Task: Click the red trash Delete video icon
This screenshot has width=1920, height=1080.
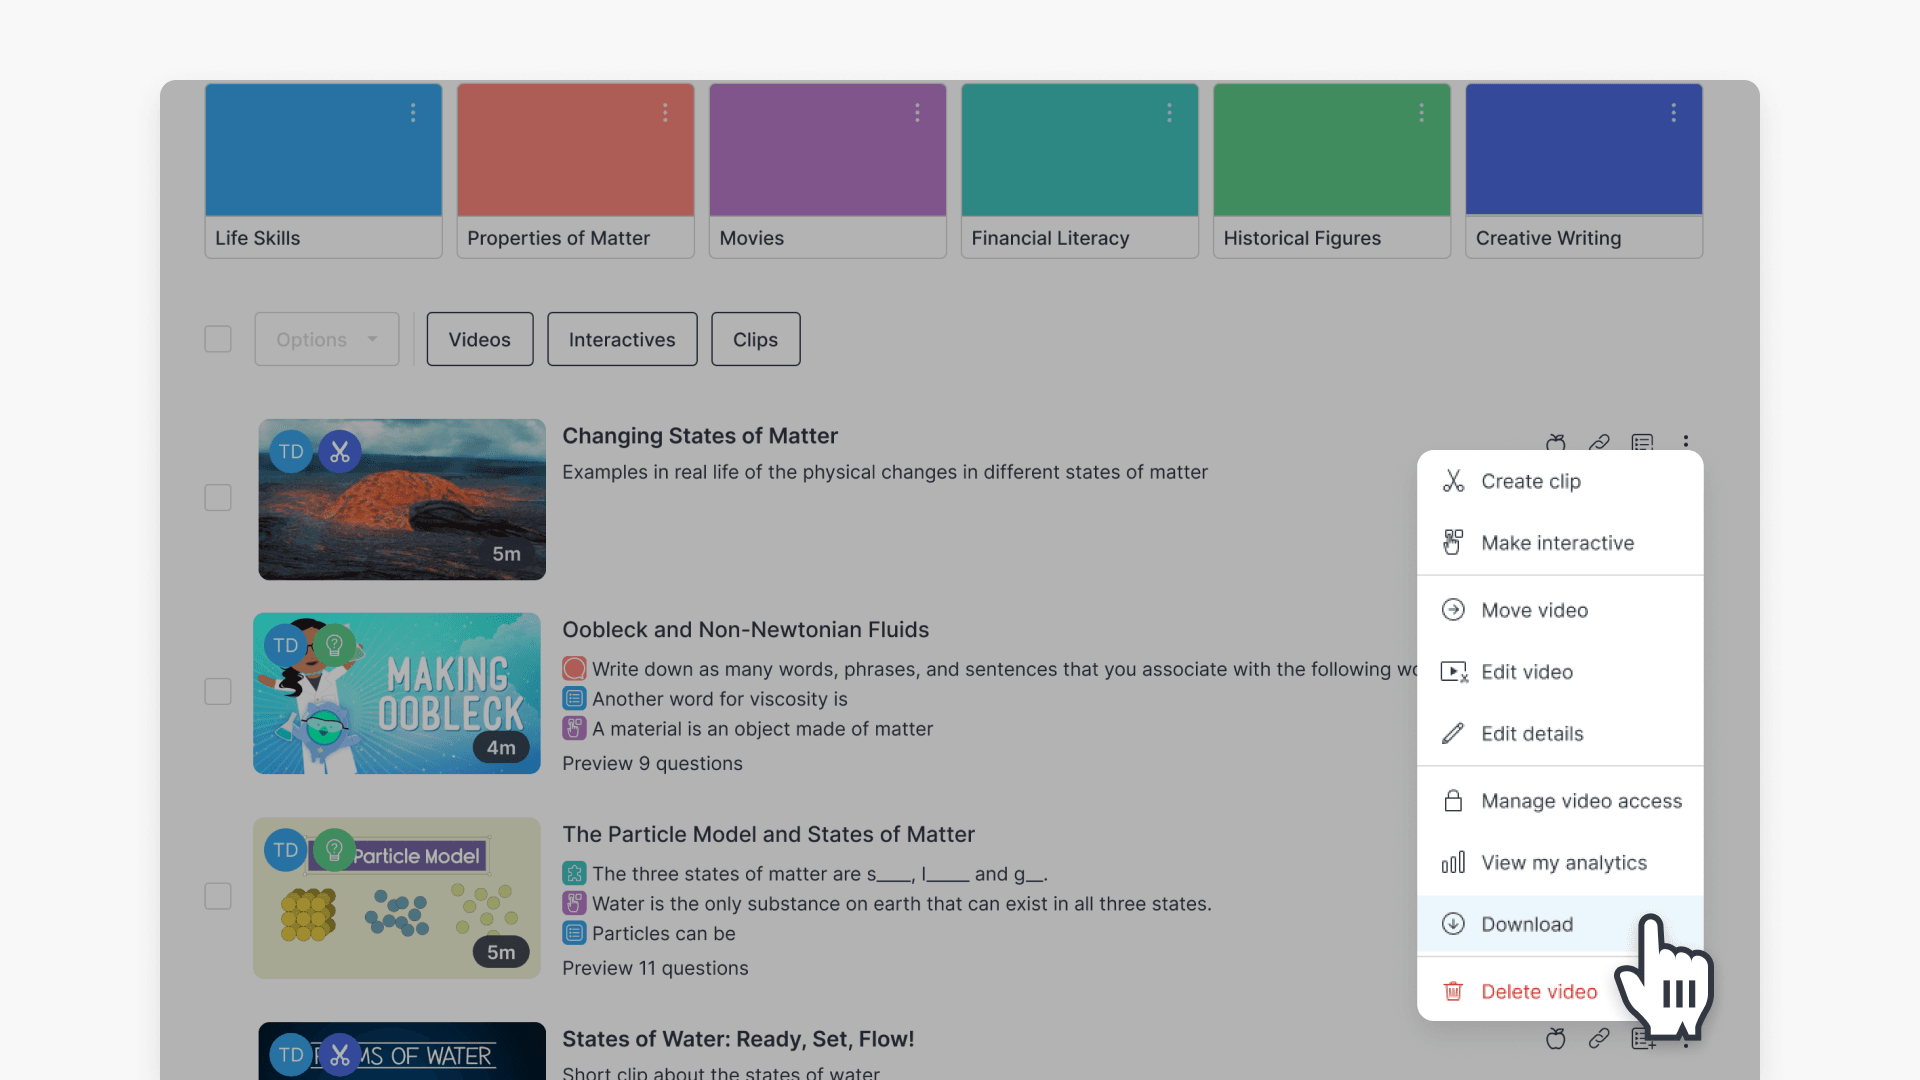Action: [x=1453, y=992]
